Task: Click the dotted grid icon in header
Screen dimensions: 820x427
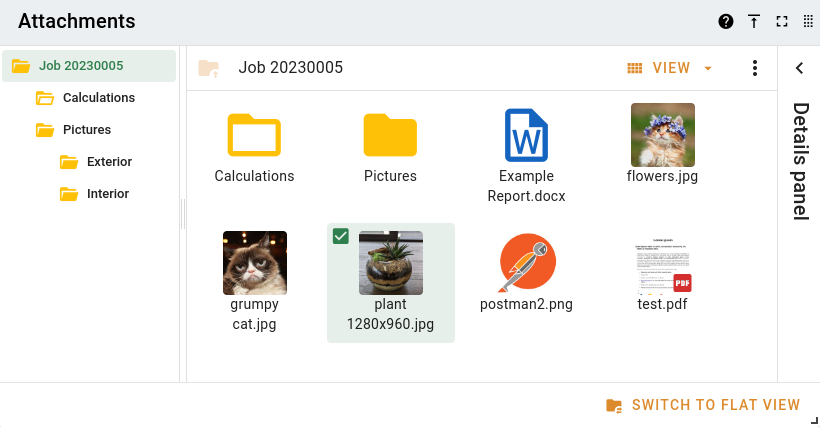Action: [x=808, y=21]
